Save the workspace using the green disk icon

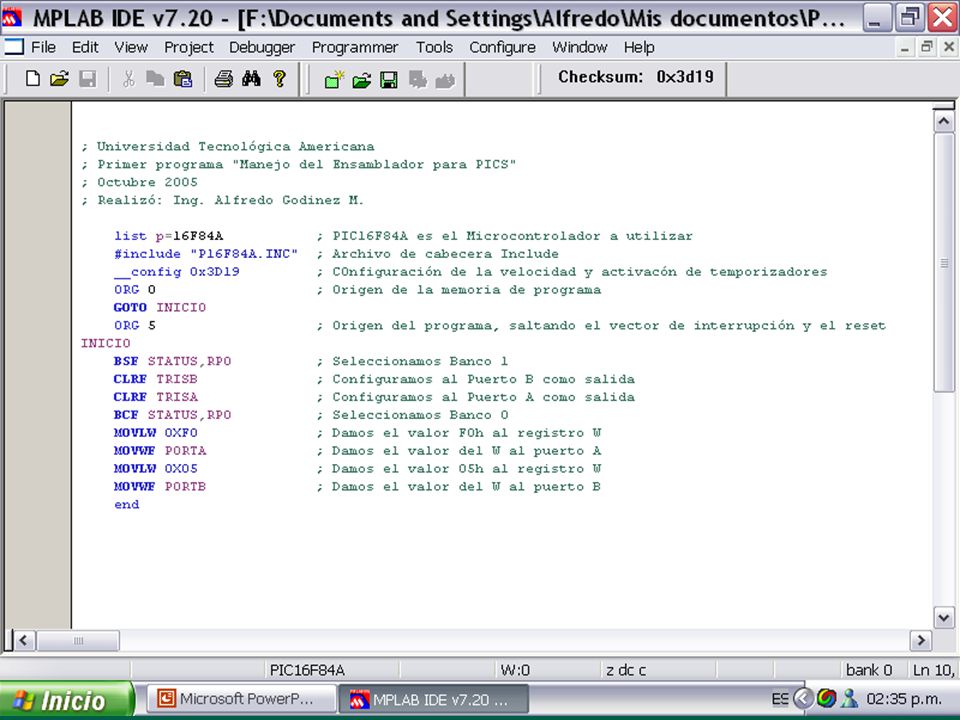[389, 80]
